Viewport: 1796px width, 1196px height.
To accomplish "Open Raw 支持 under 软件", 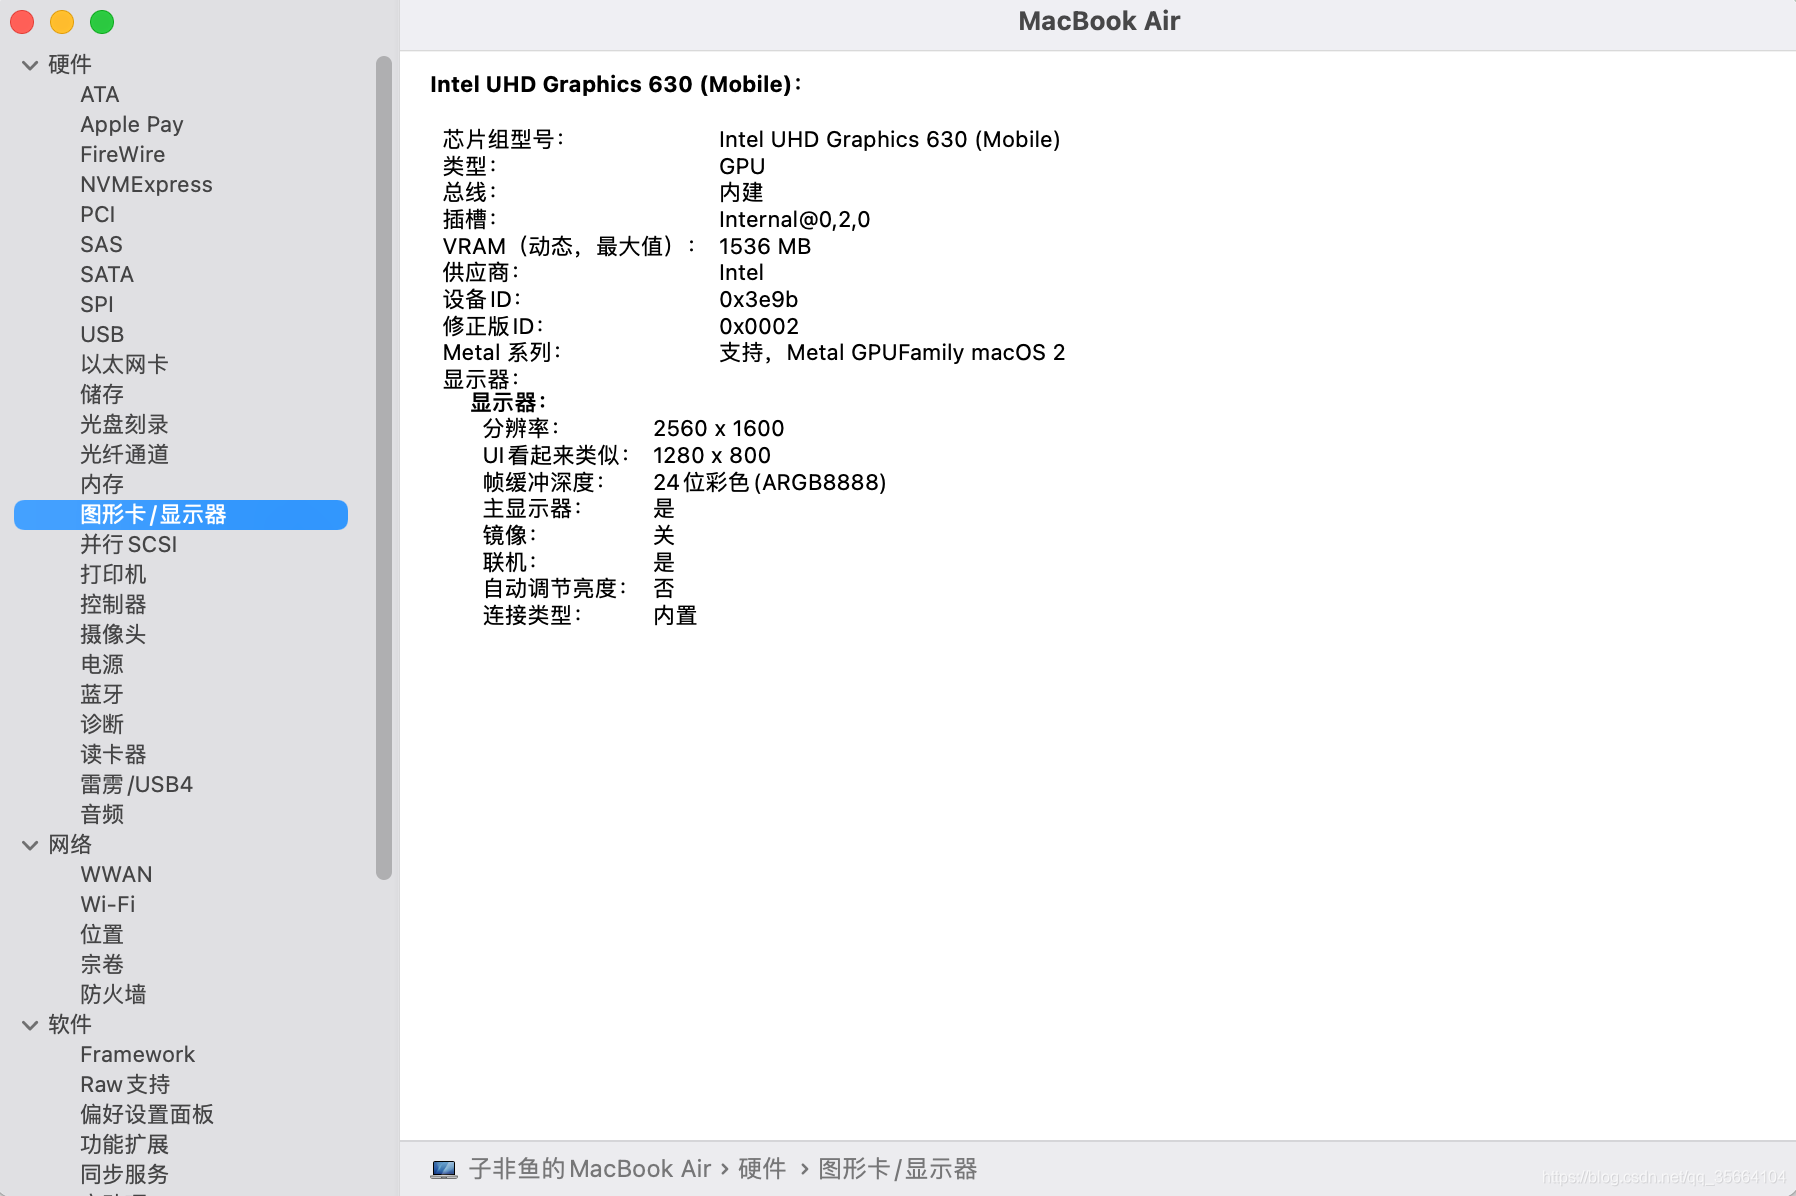I will click(125, 1085).
